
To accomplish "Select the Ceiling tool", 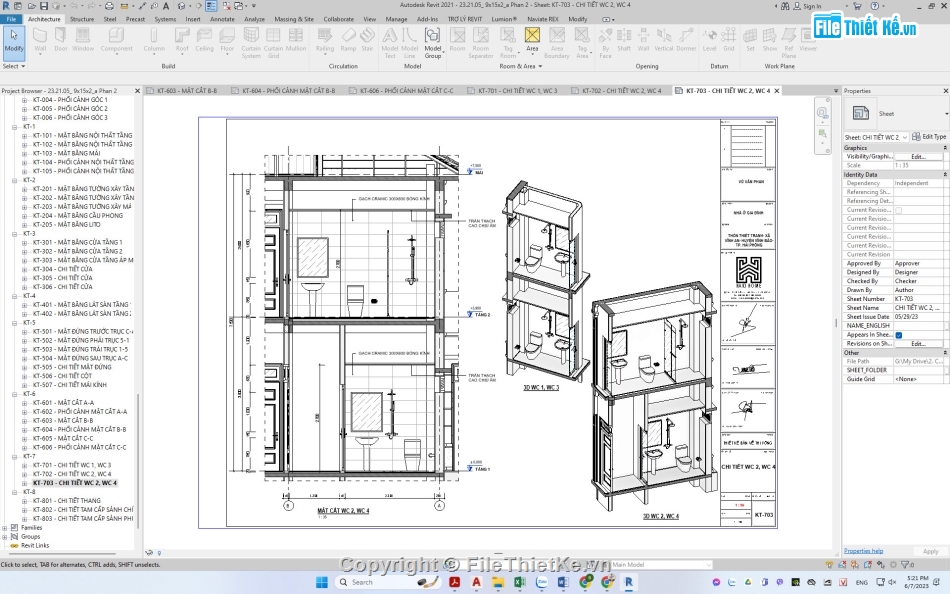I will tap(204, 41).
